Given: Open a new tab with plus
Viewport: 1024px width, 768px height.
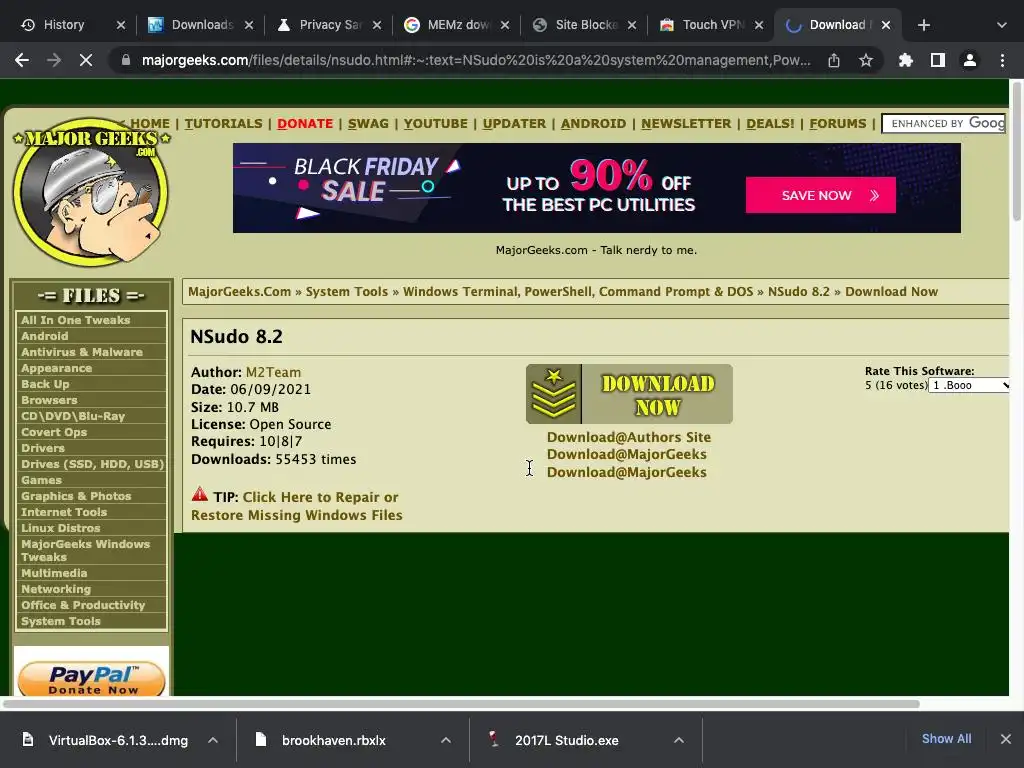Looking at the screenshot, I should point(923,25).
